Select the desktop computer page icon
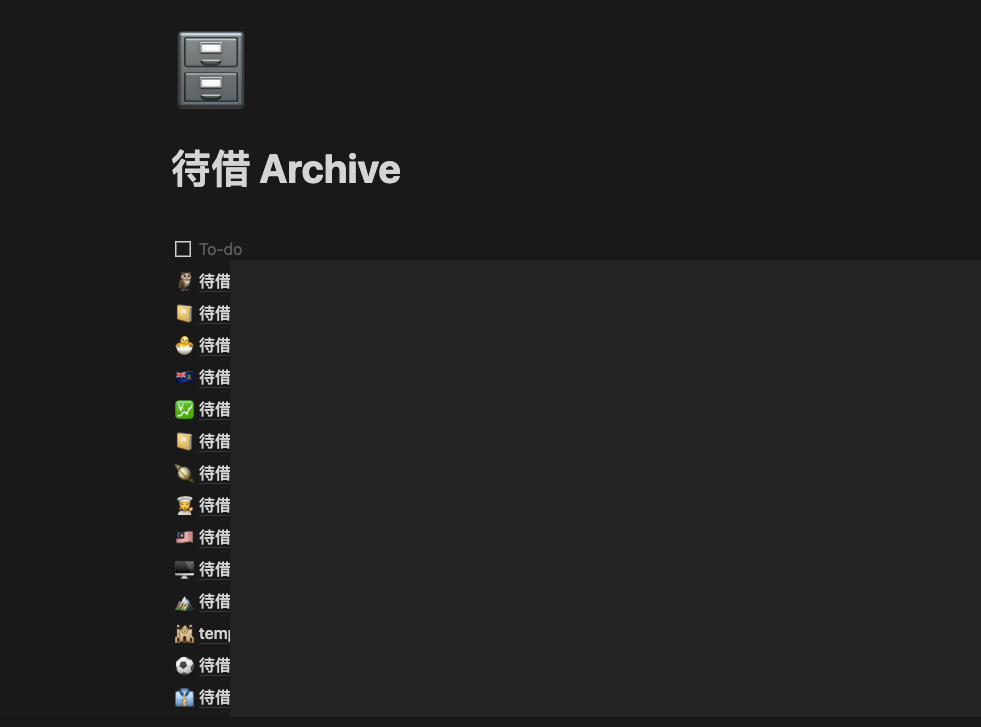Image resolution: width=981 pixels, height=727 pixels. tap(184, 569)
